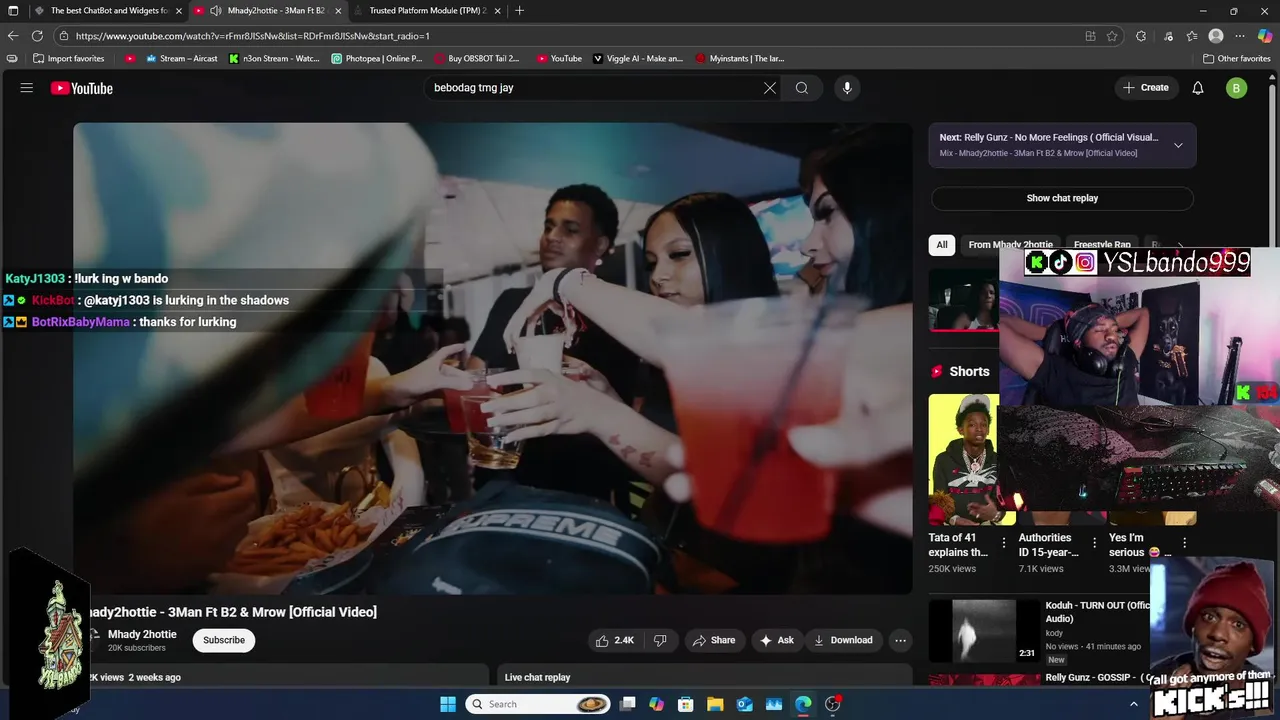This screenshot has height=720, width=1280.
Task: Open Edge media control music icon
Action: [1168, 36]
